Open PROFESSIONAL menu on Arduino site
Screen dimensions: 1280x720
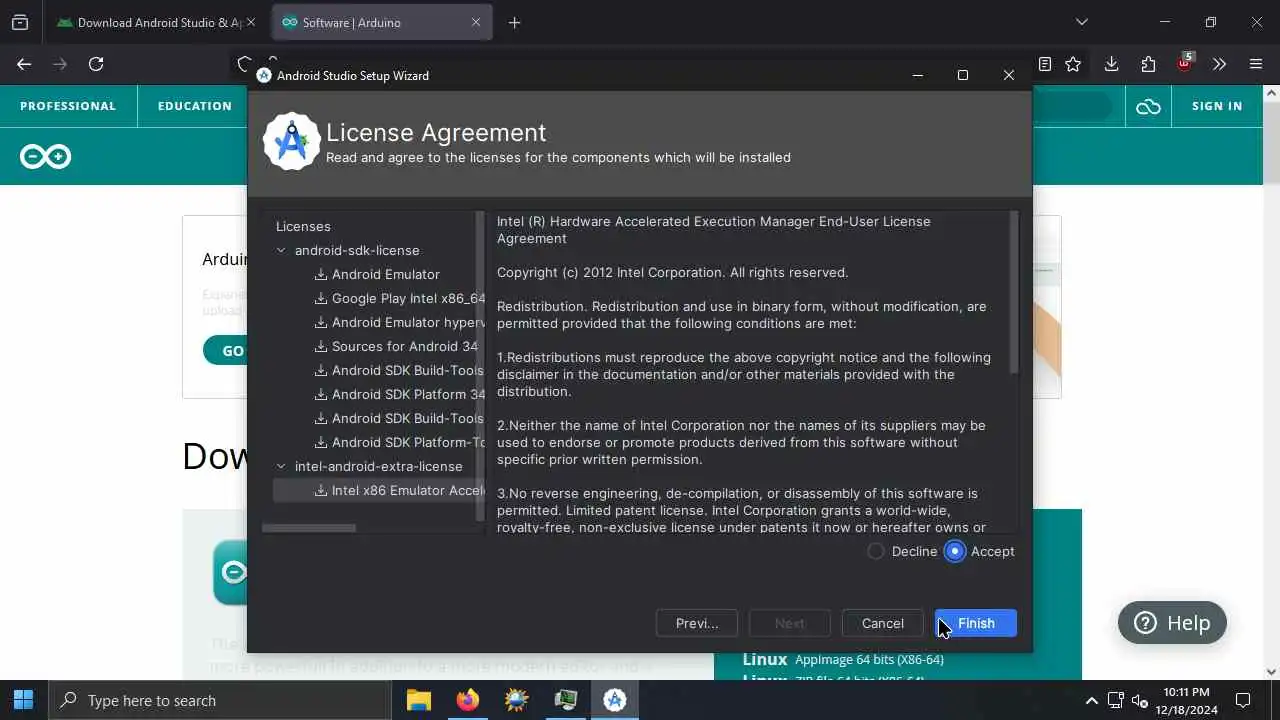tap(68, 106)
